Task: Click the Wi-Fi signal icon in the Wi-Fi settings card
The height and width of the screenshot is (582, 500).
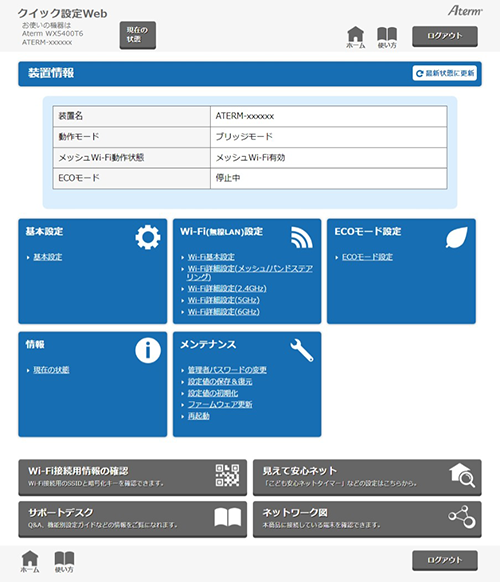Action: (x=301, y=238)
